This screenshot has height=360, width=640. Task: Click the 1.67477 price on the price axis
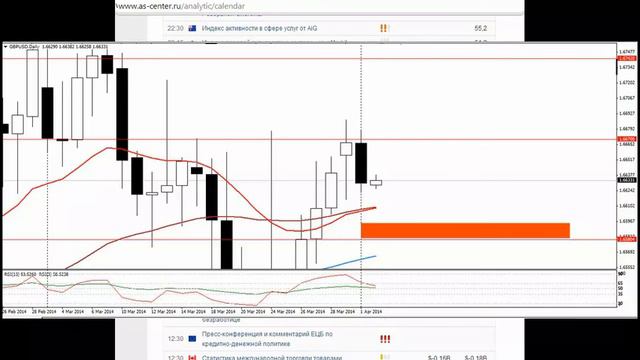(x=627, y=52)
